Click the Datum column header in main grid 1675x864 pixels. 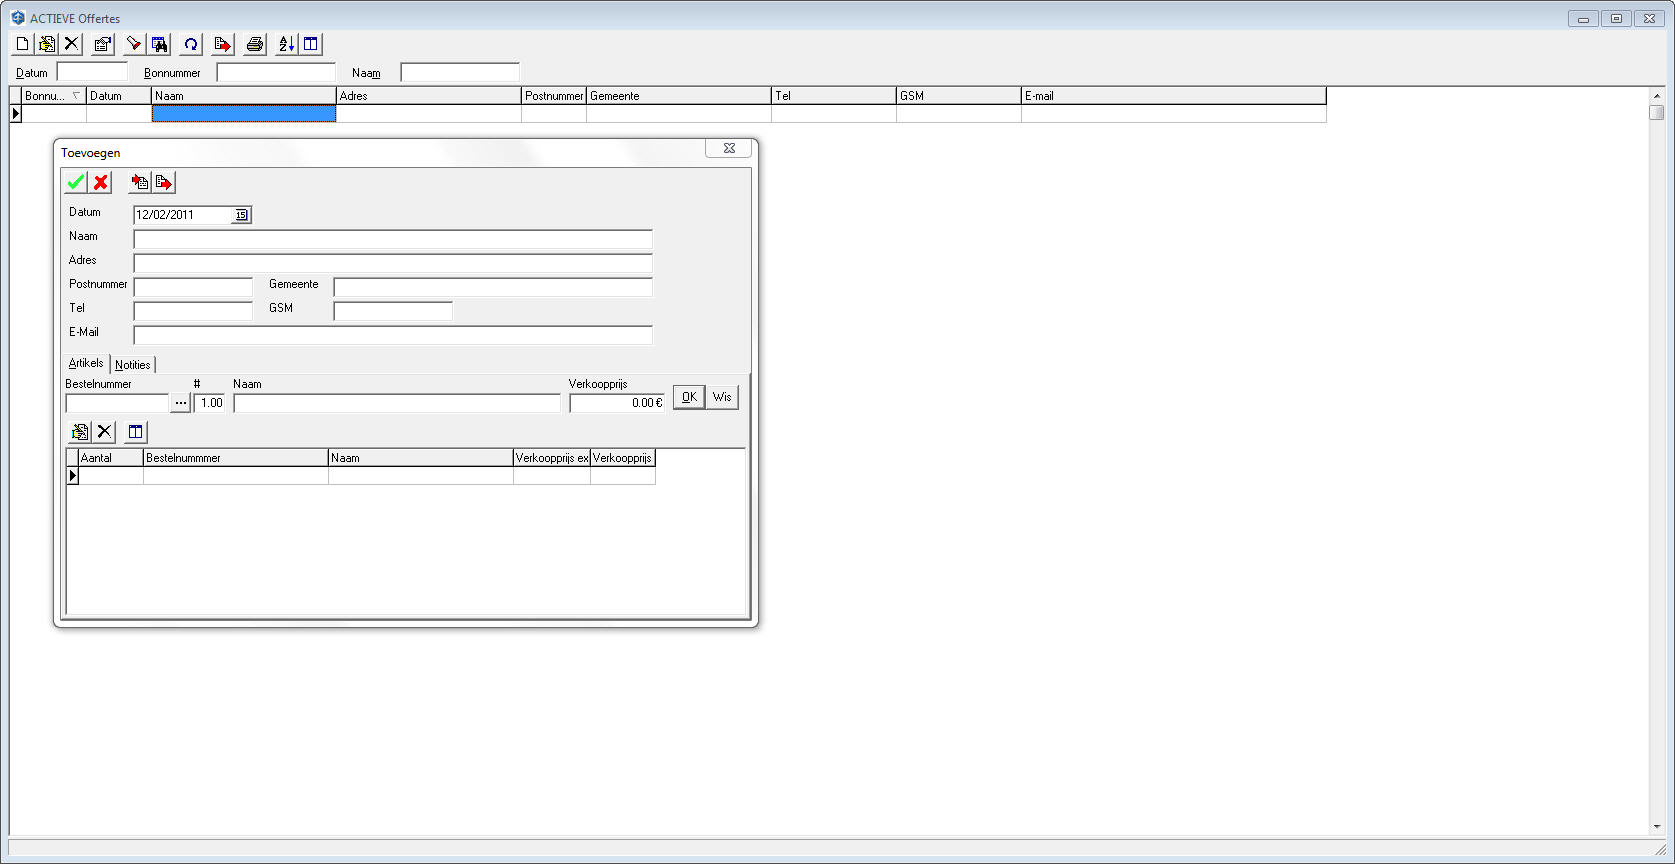tap(119, 96)
